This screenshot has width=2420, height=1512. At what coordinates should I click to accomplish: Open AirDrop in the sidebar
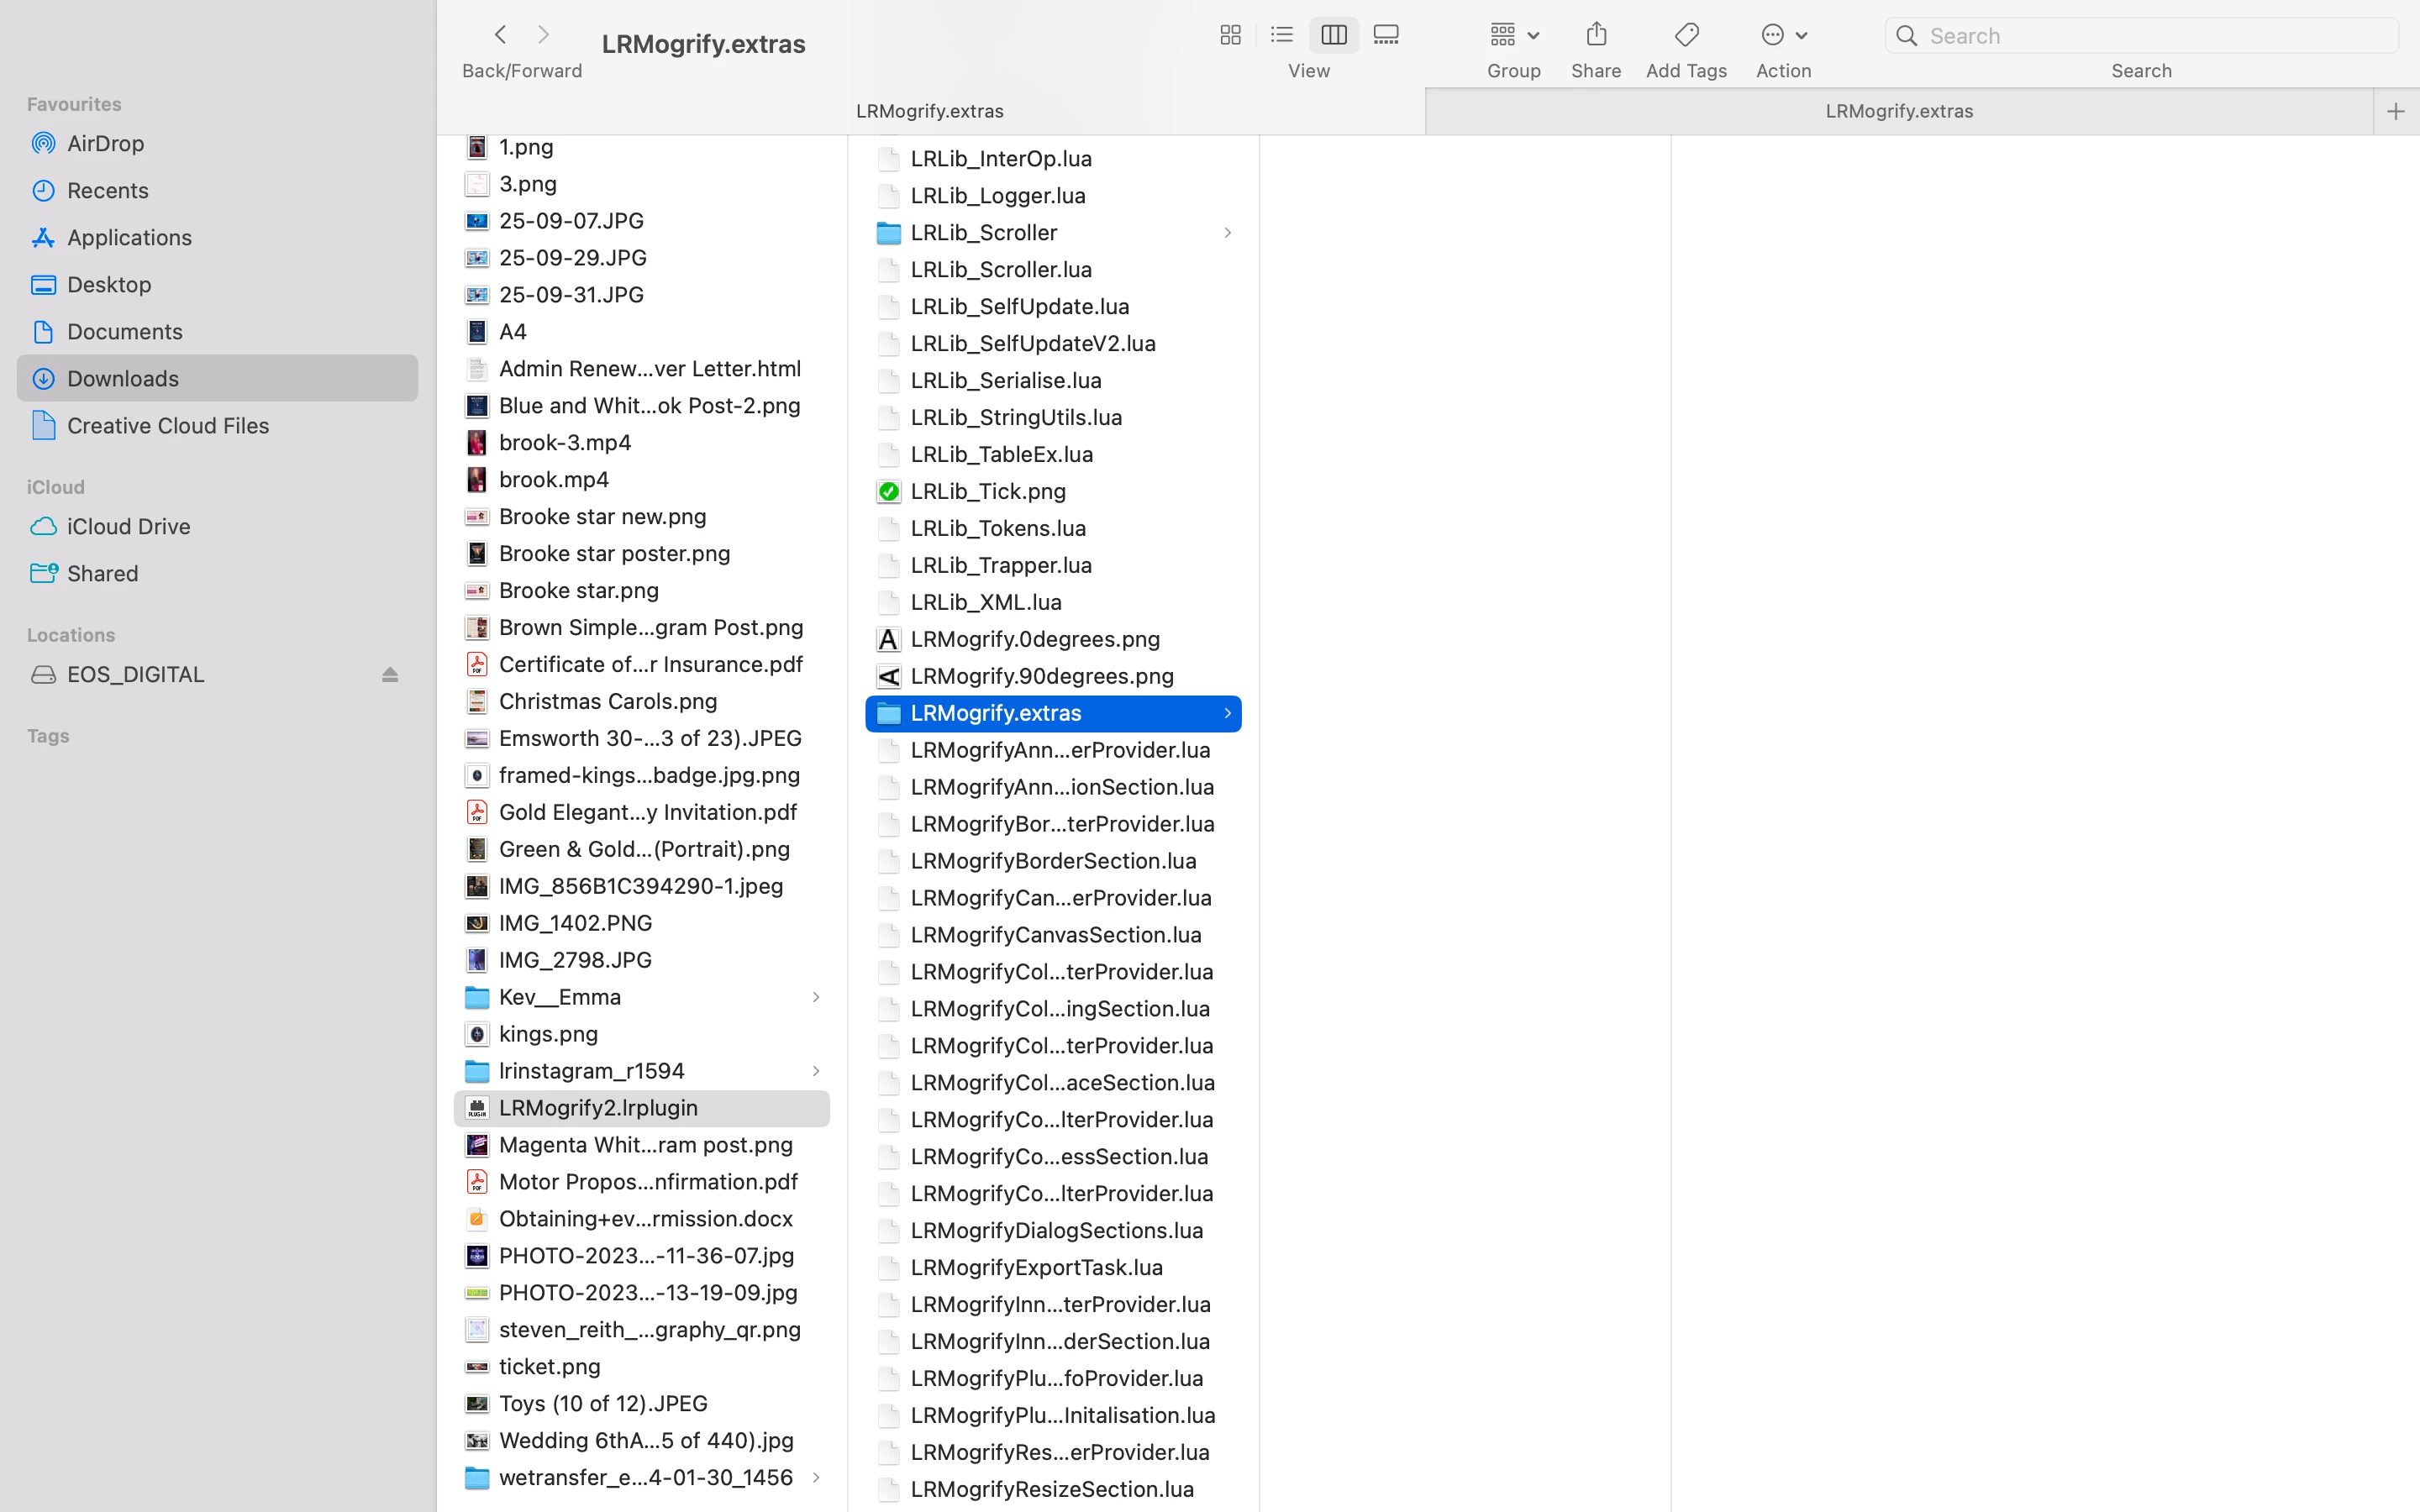pos(105,143)
